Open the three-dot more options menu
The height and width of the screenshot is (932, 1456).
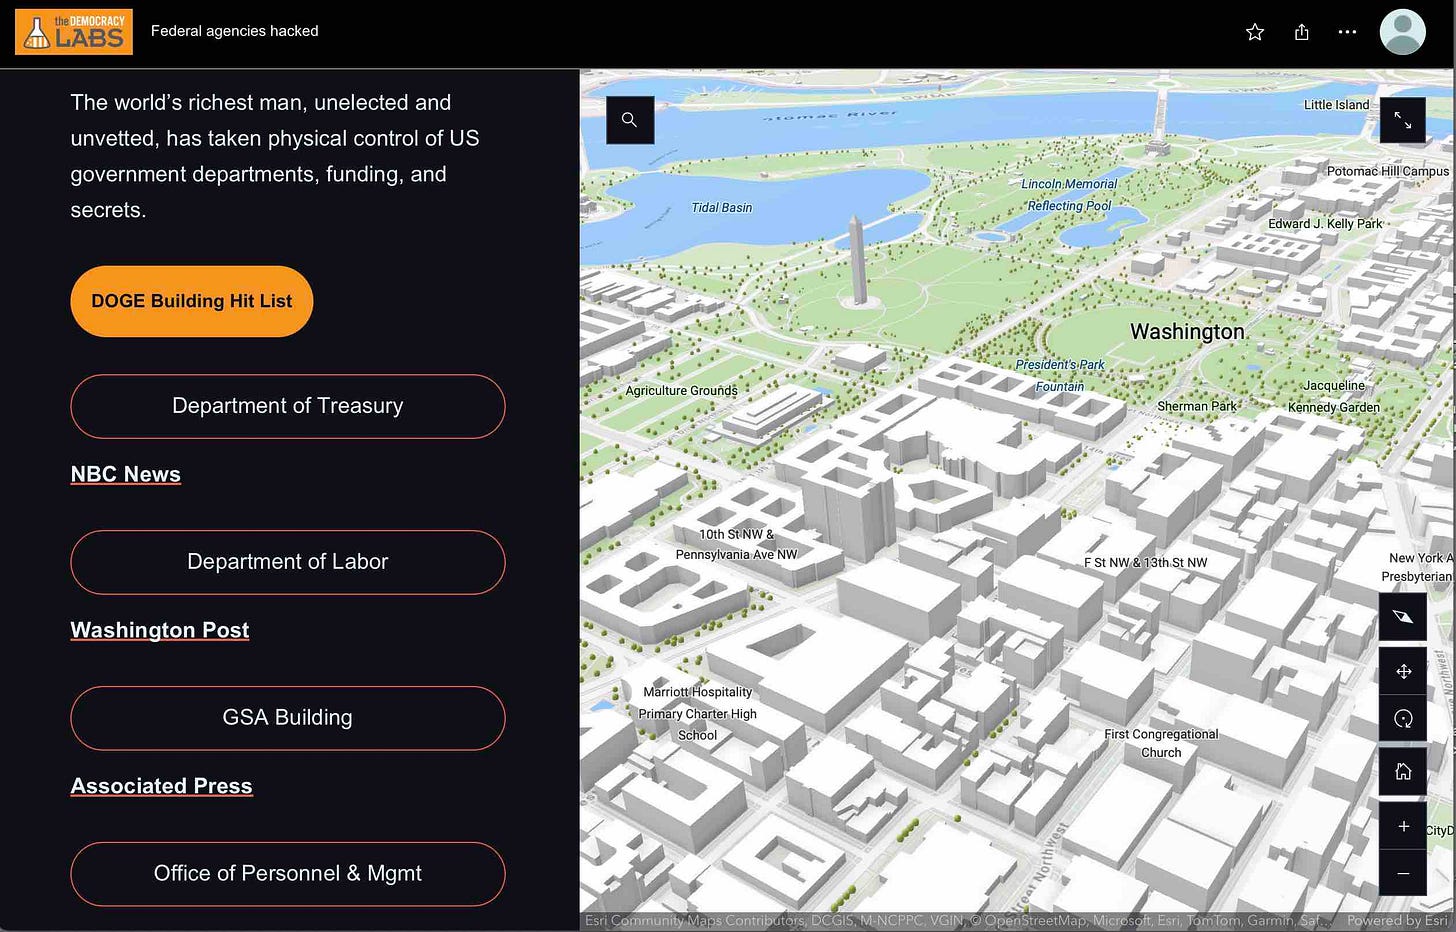pos(1347,32)
